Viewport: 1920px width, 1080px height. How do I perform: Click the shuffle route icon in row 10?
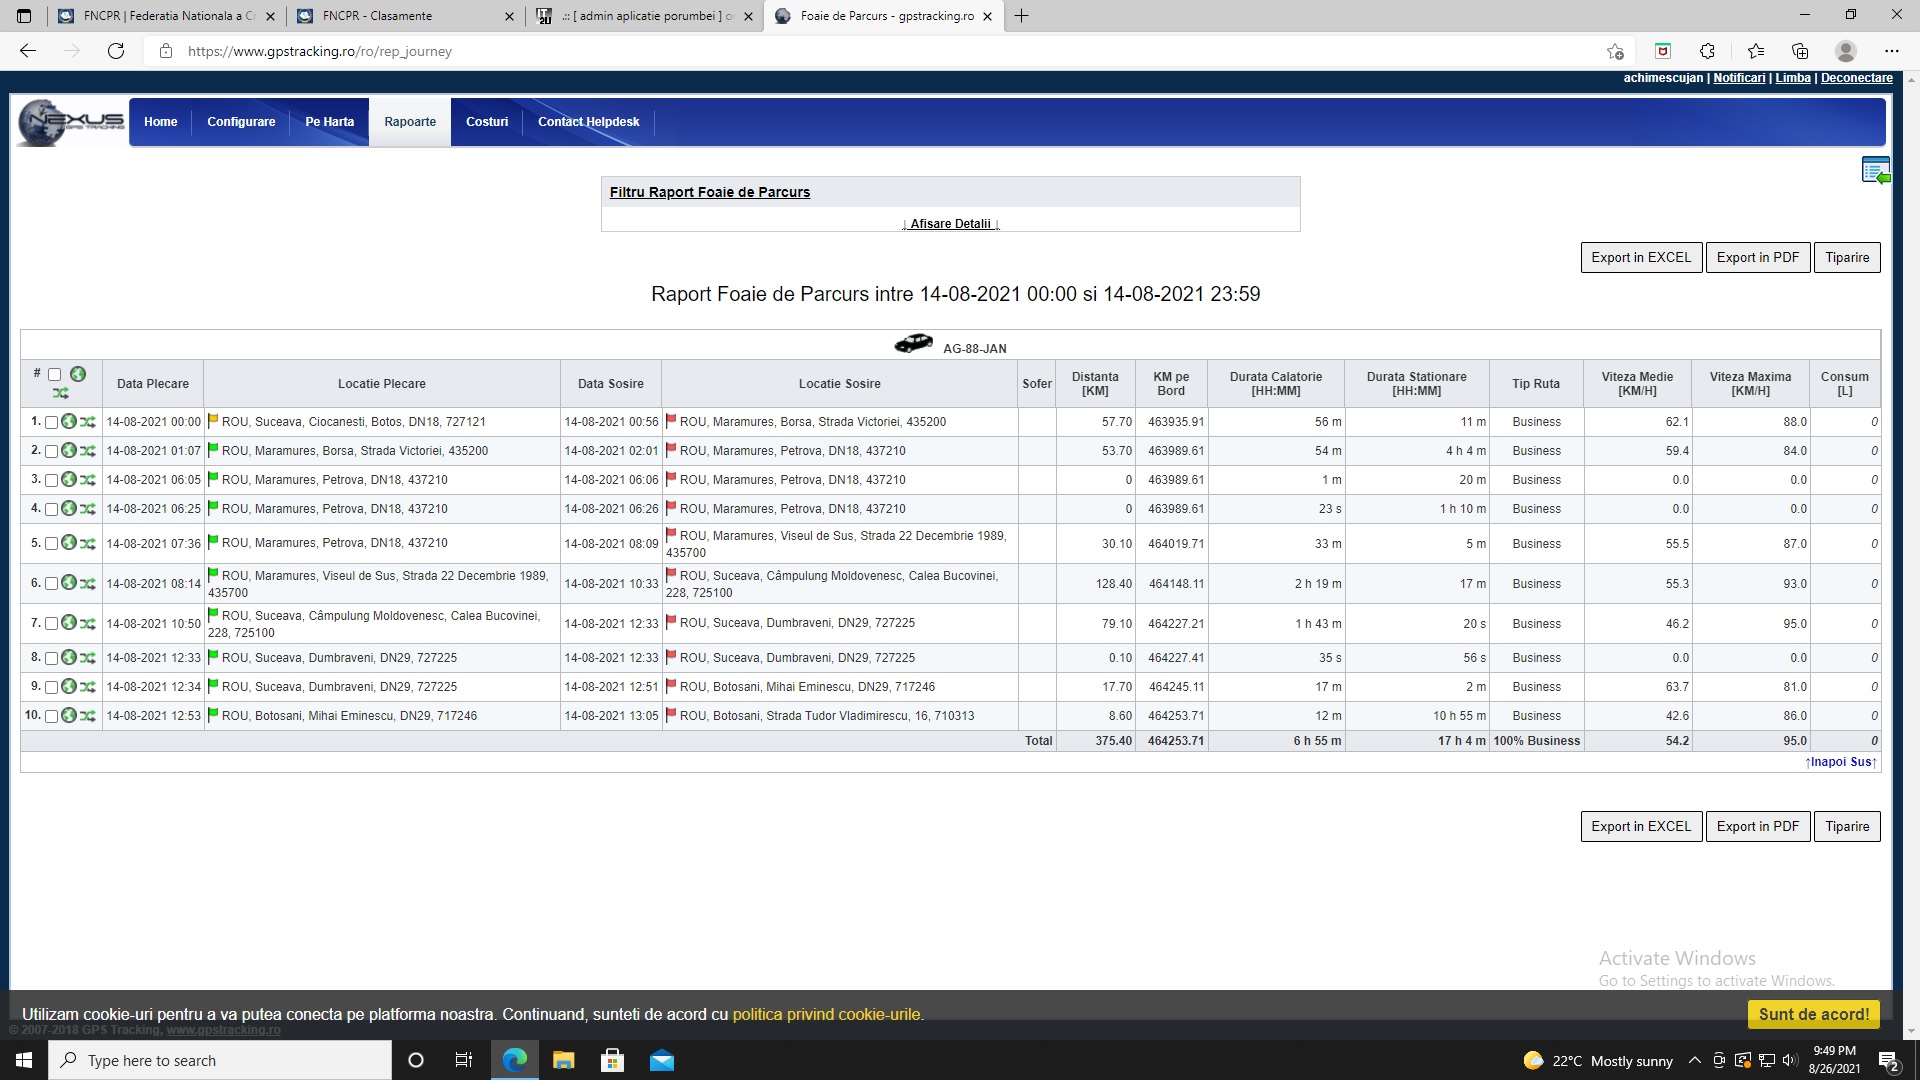tap(88, 716)
